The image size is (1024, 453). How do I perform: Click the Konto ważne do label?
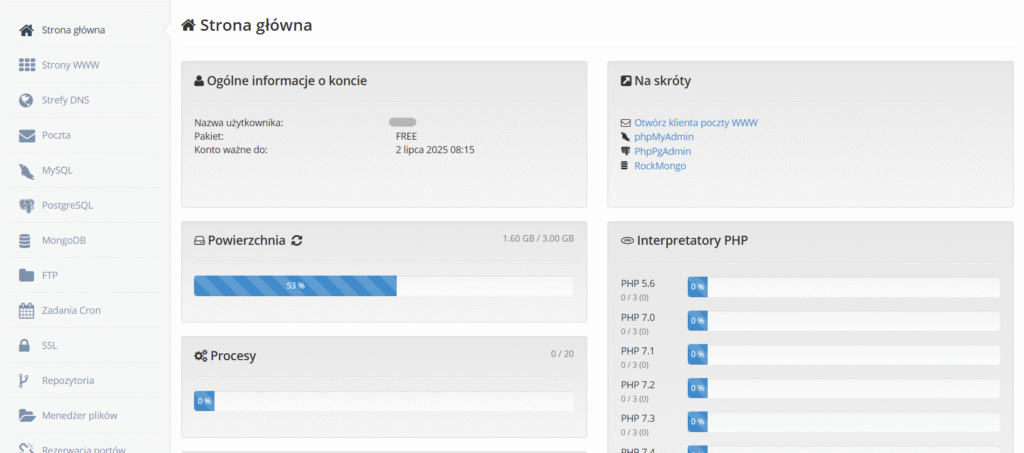coord(231,150)
